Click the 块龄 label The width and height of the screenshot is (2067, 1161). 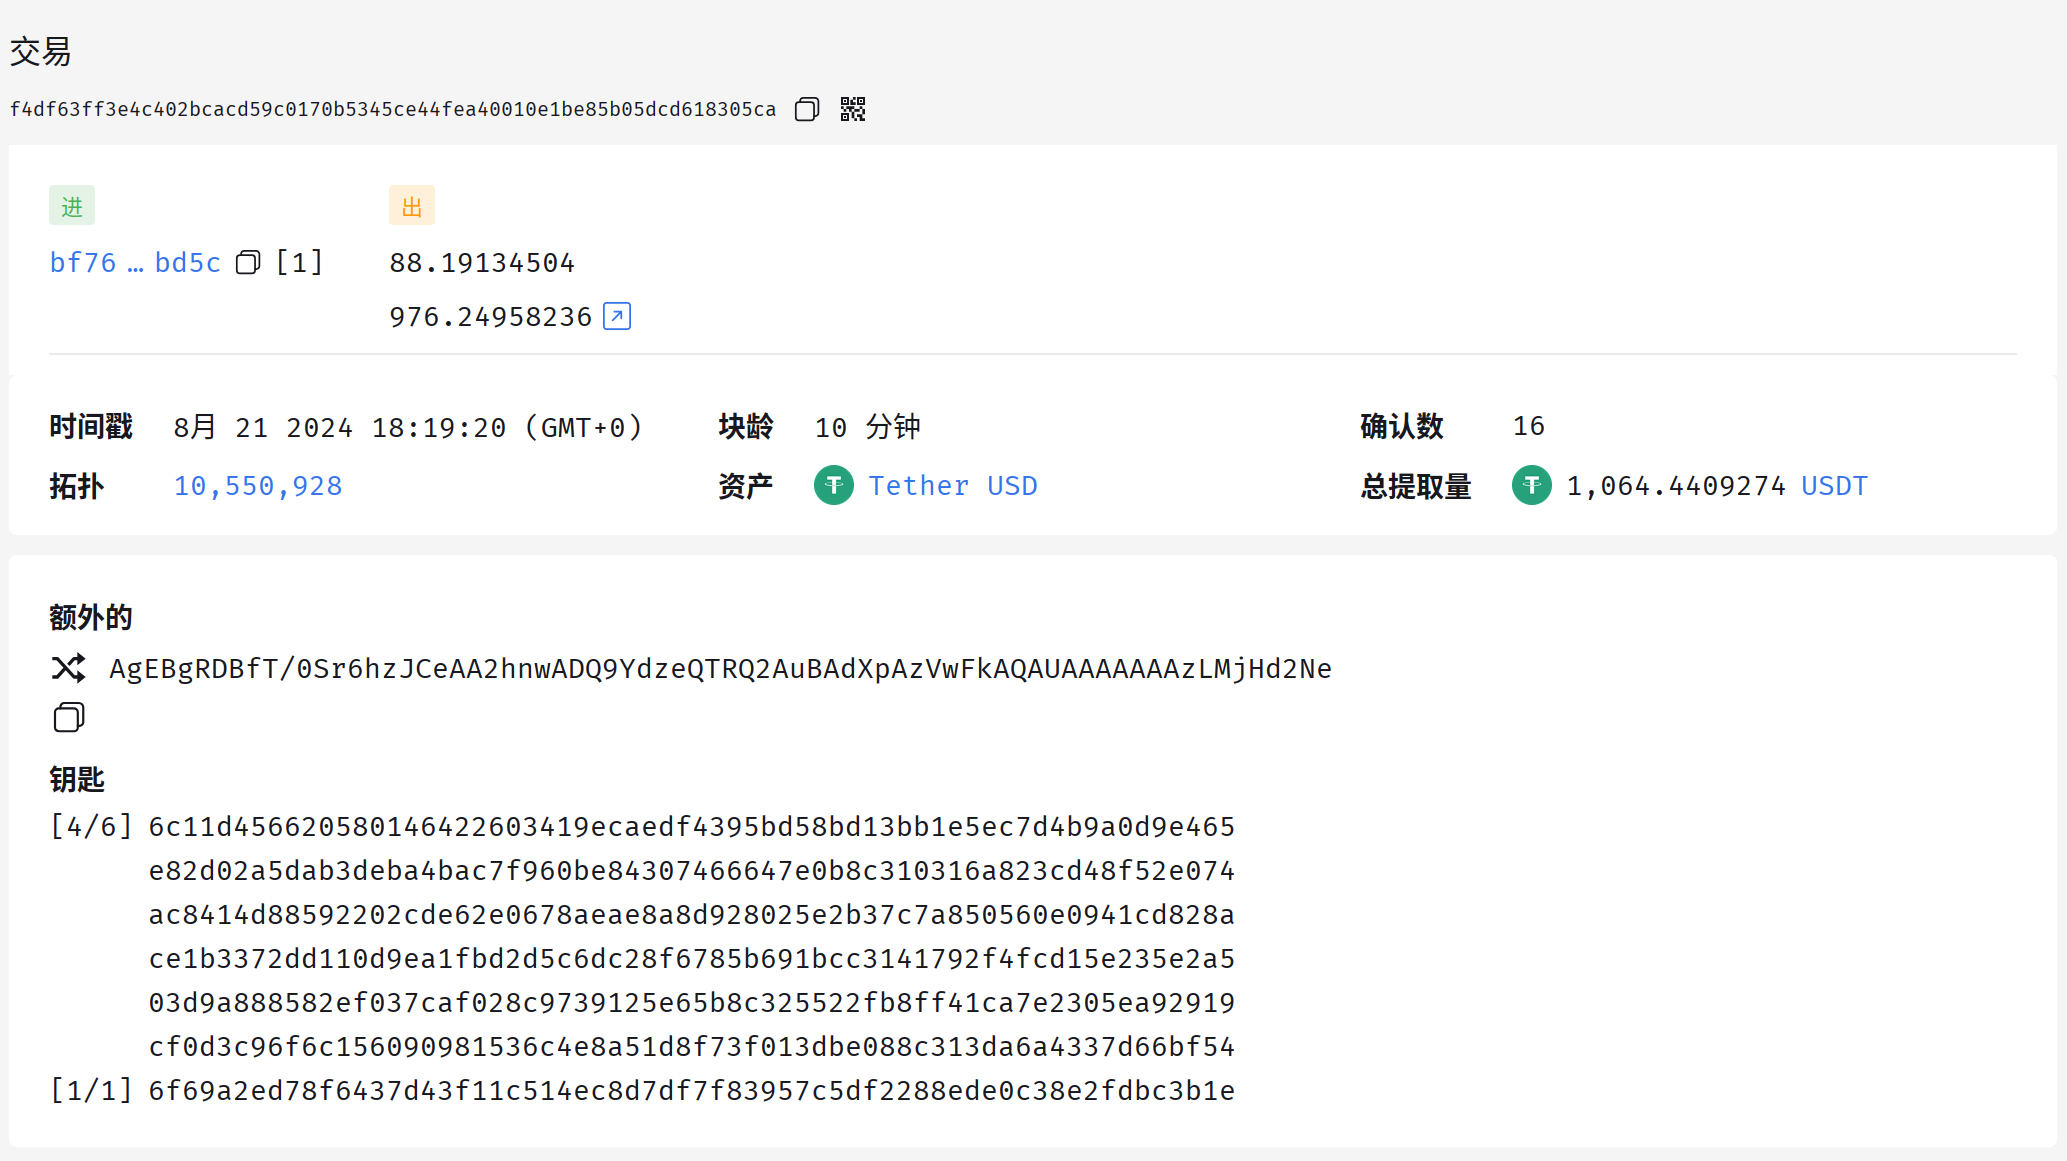746,427
